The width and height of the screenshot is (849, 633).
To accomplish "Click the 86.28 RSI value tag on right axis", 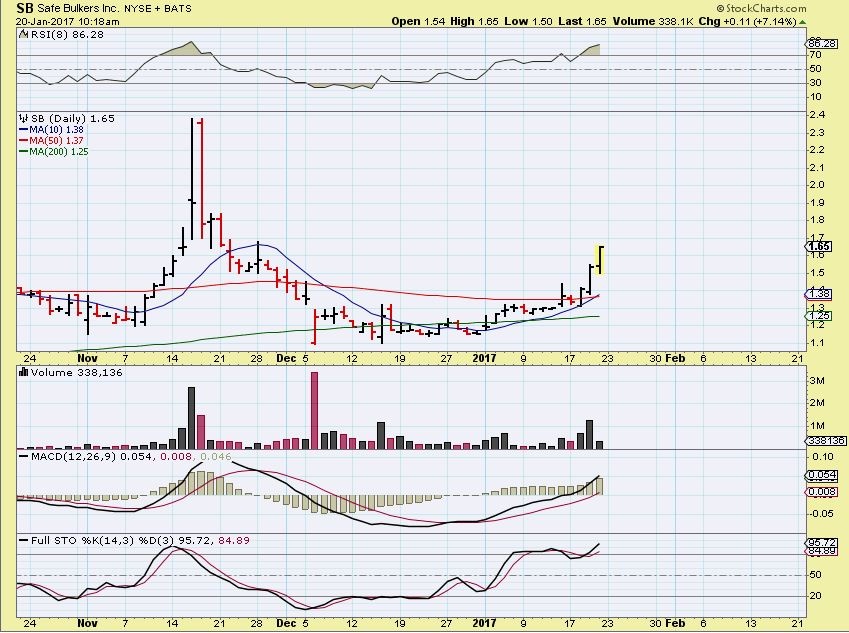I will click(820, 44).
